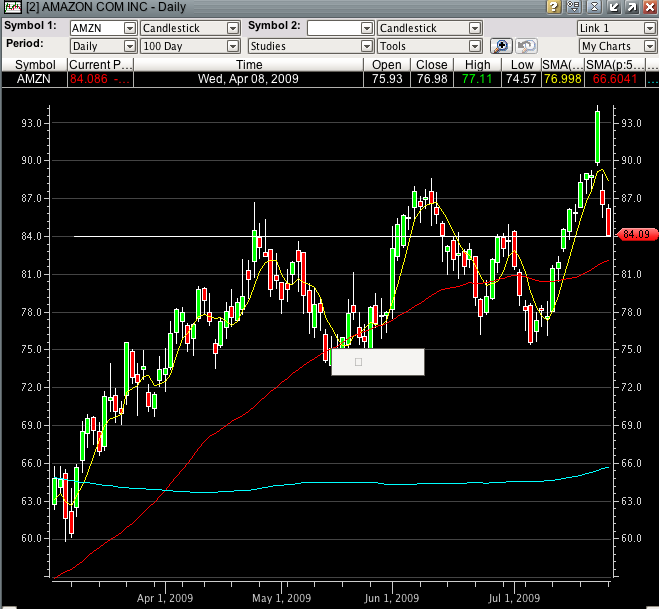Click the up-right arrow window icon

pos(631,8)
